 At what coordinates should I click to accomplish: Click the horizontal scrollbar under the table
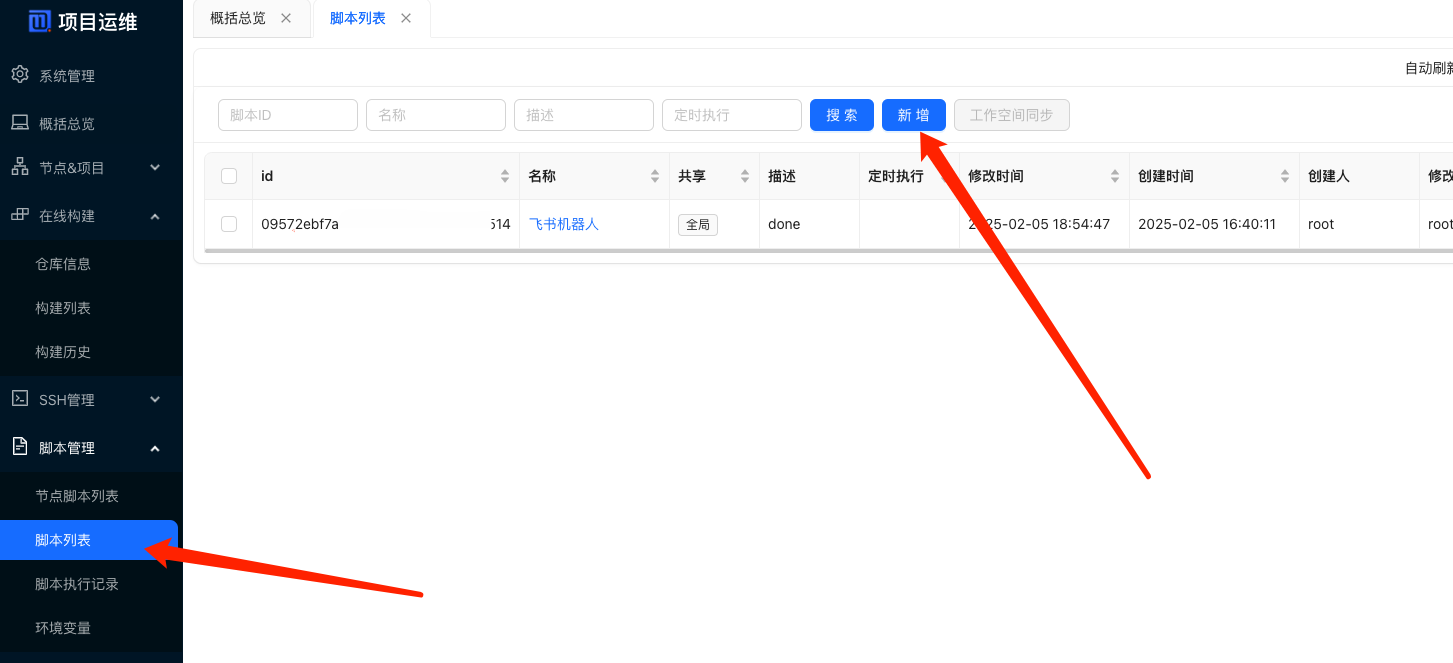click(x=700, y=250)
